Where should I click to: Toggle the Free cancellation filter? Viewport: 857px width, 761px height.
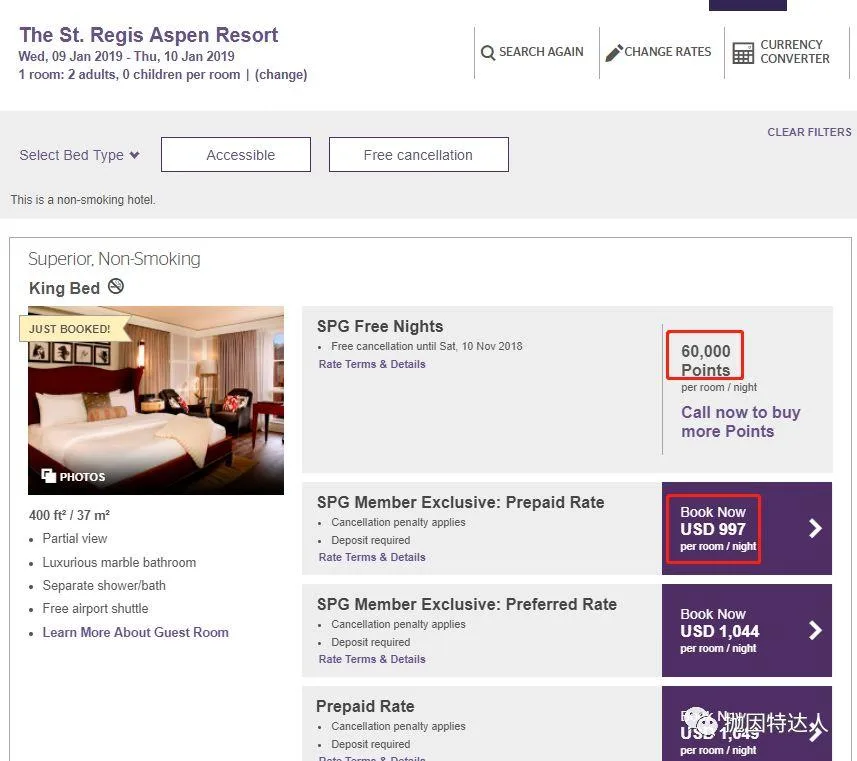tap(419, 155)
